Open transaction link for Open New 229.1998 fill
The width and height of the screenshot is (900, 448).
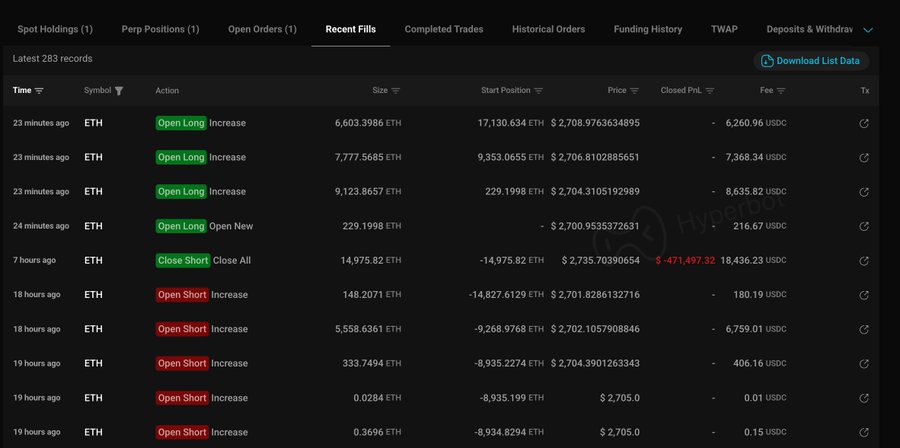tap(864, 227)
